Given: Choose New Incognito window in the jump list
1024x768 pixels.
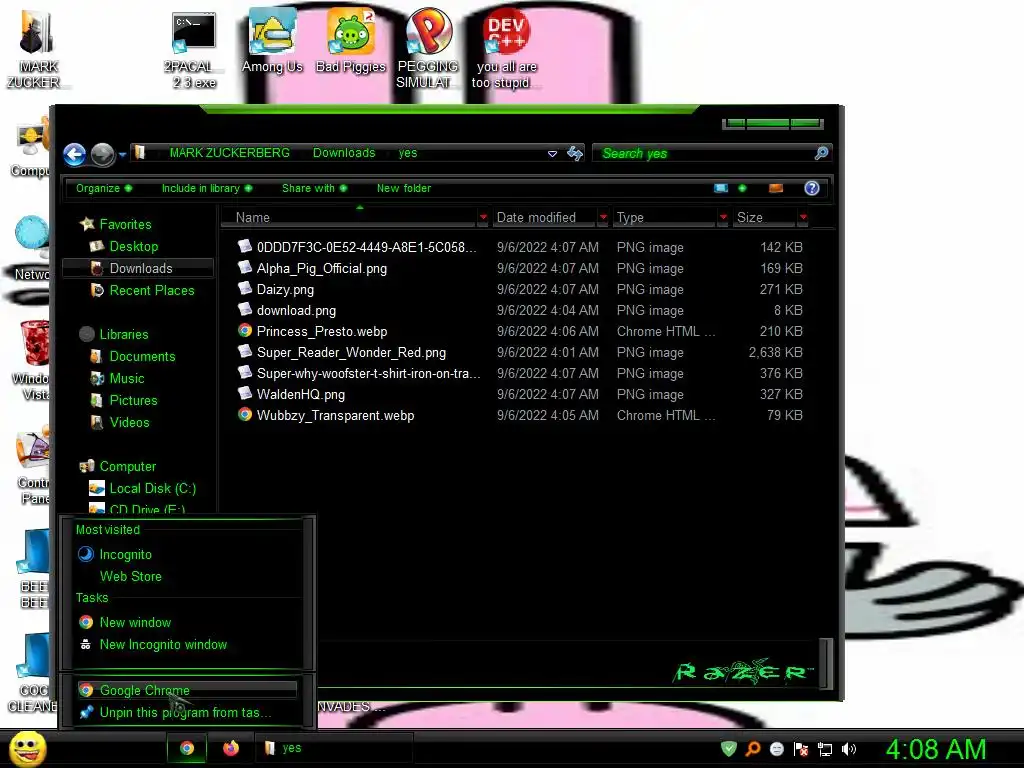Looking at the screenshot, I should tap(163, 645).
